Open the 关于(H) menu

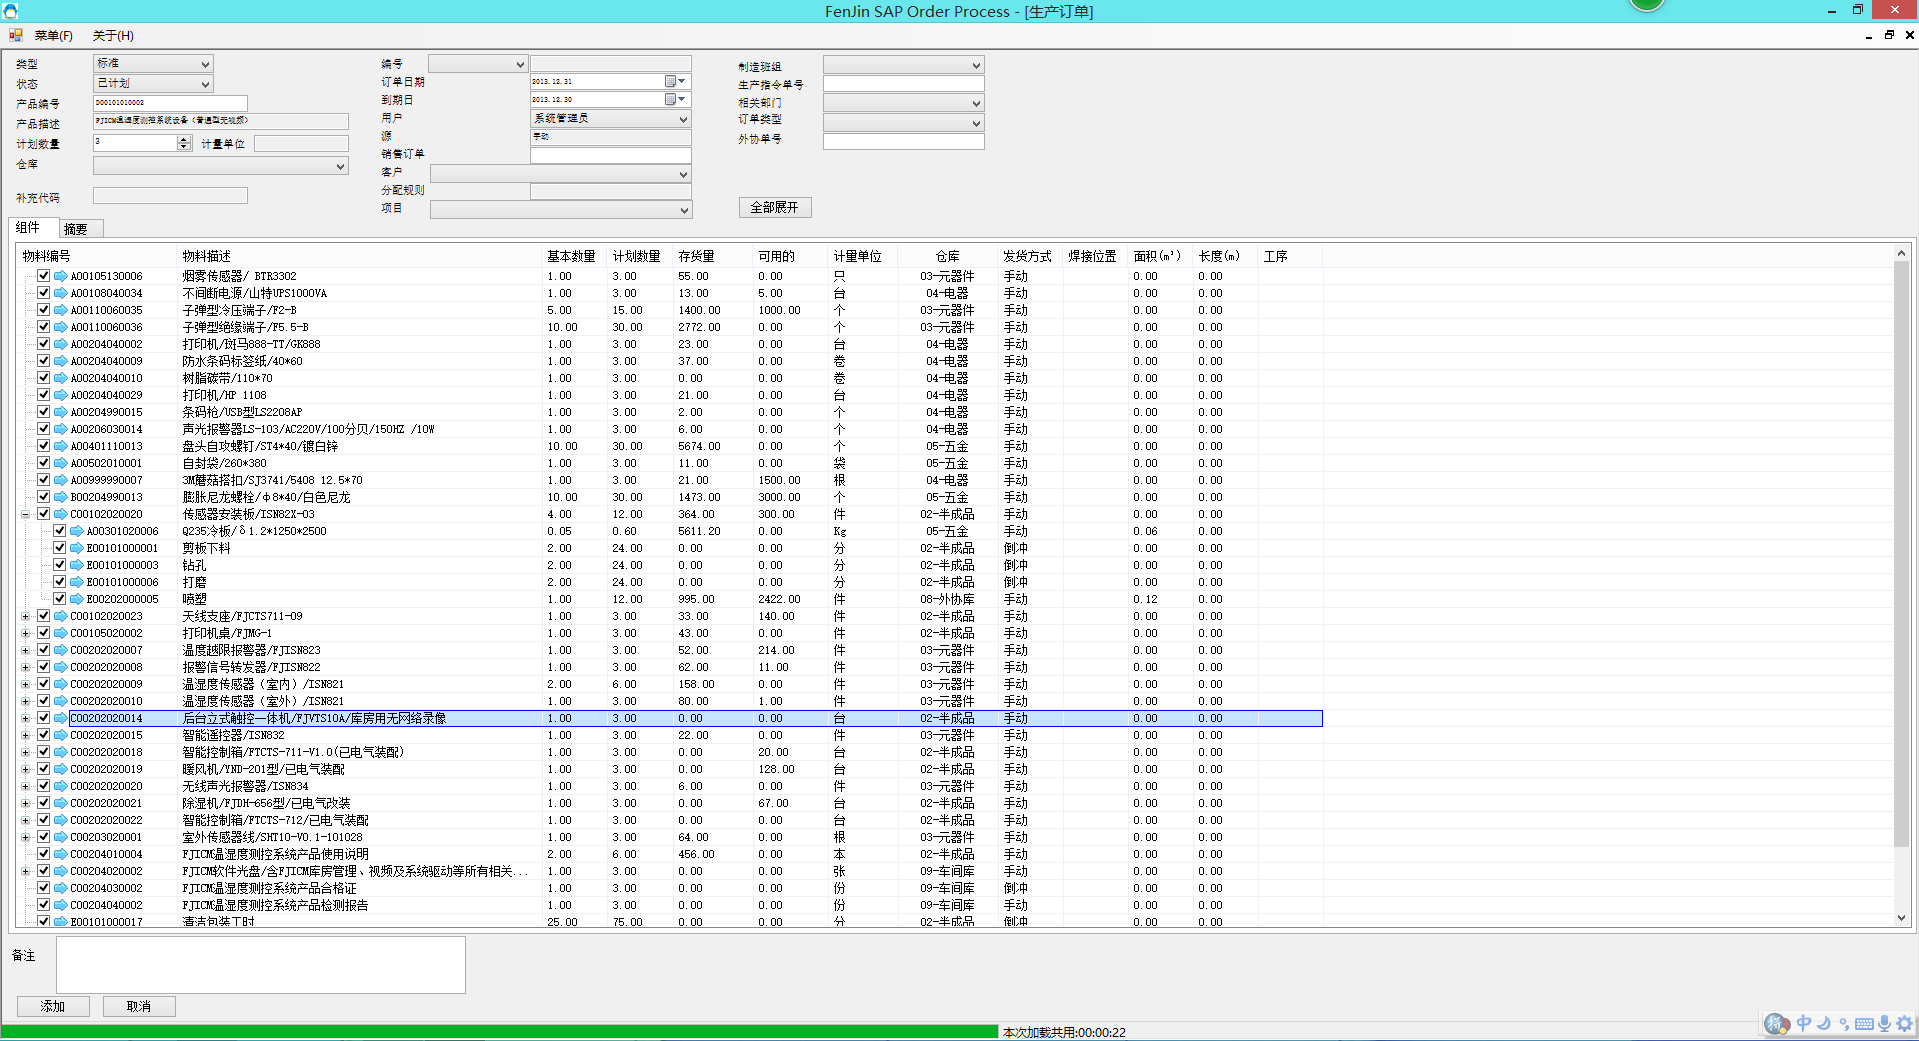(113, 36)
